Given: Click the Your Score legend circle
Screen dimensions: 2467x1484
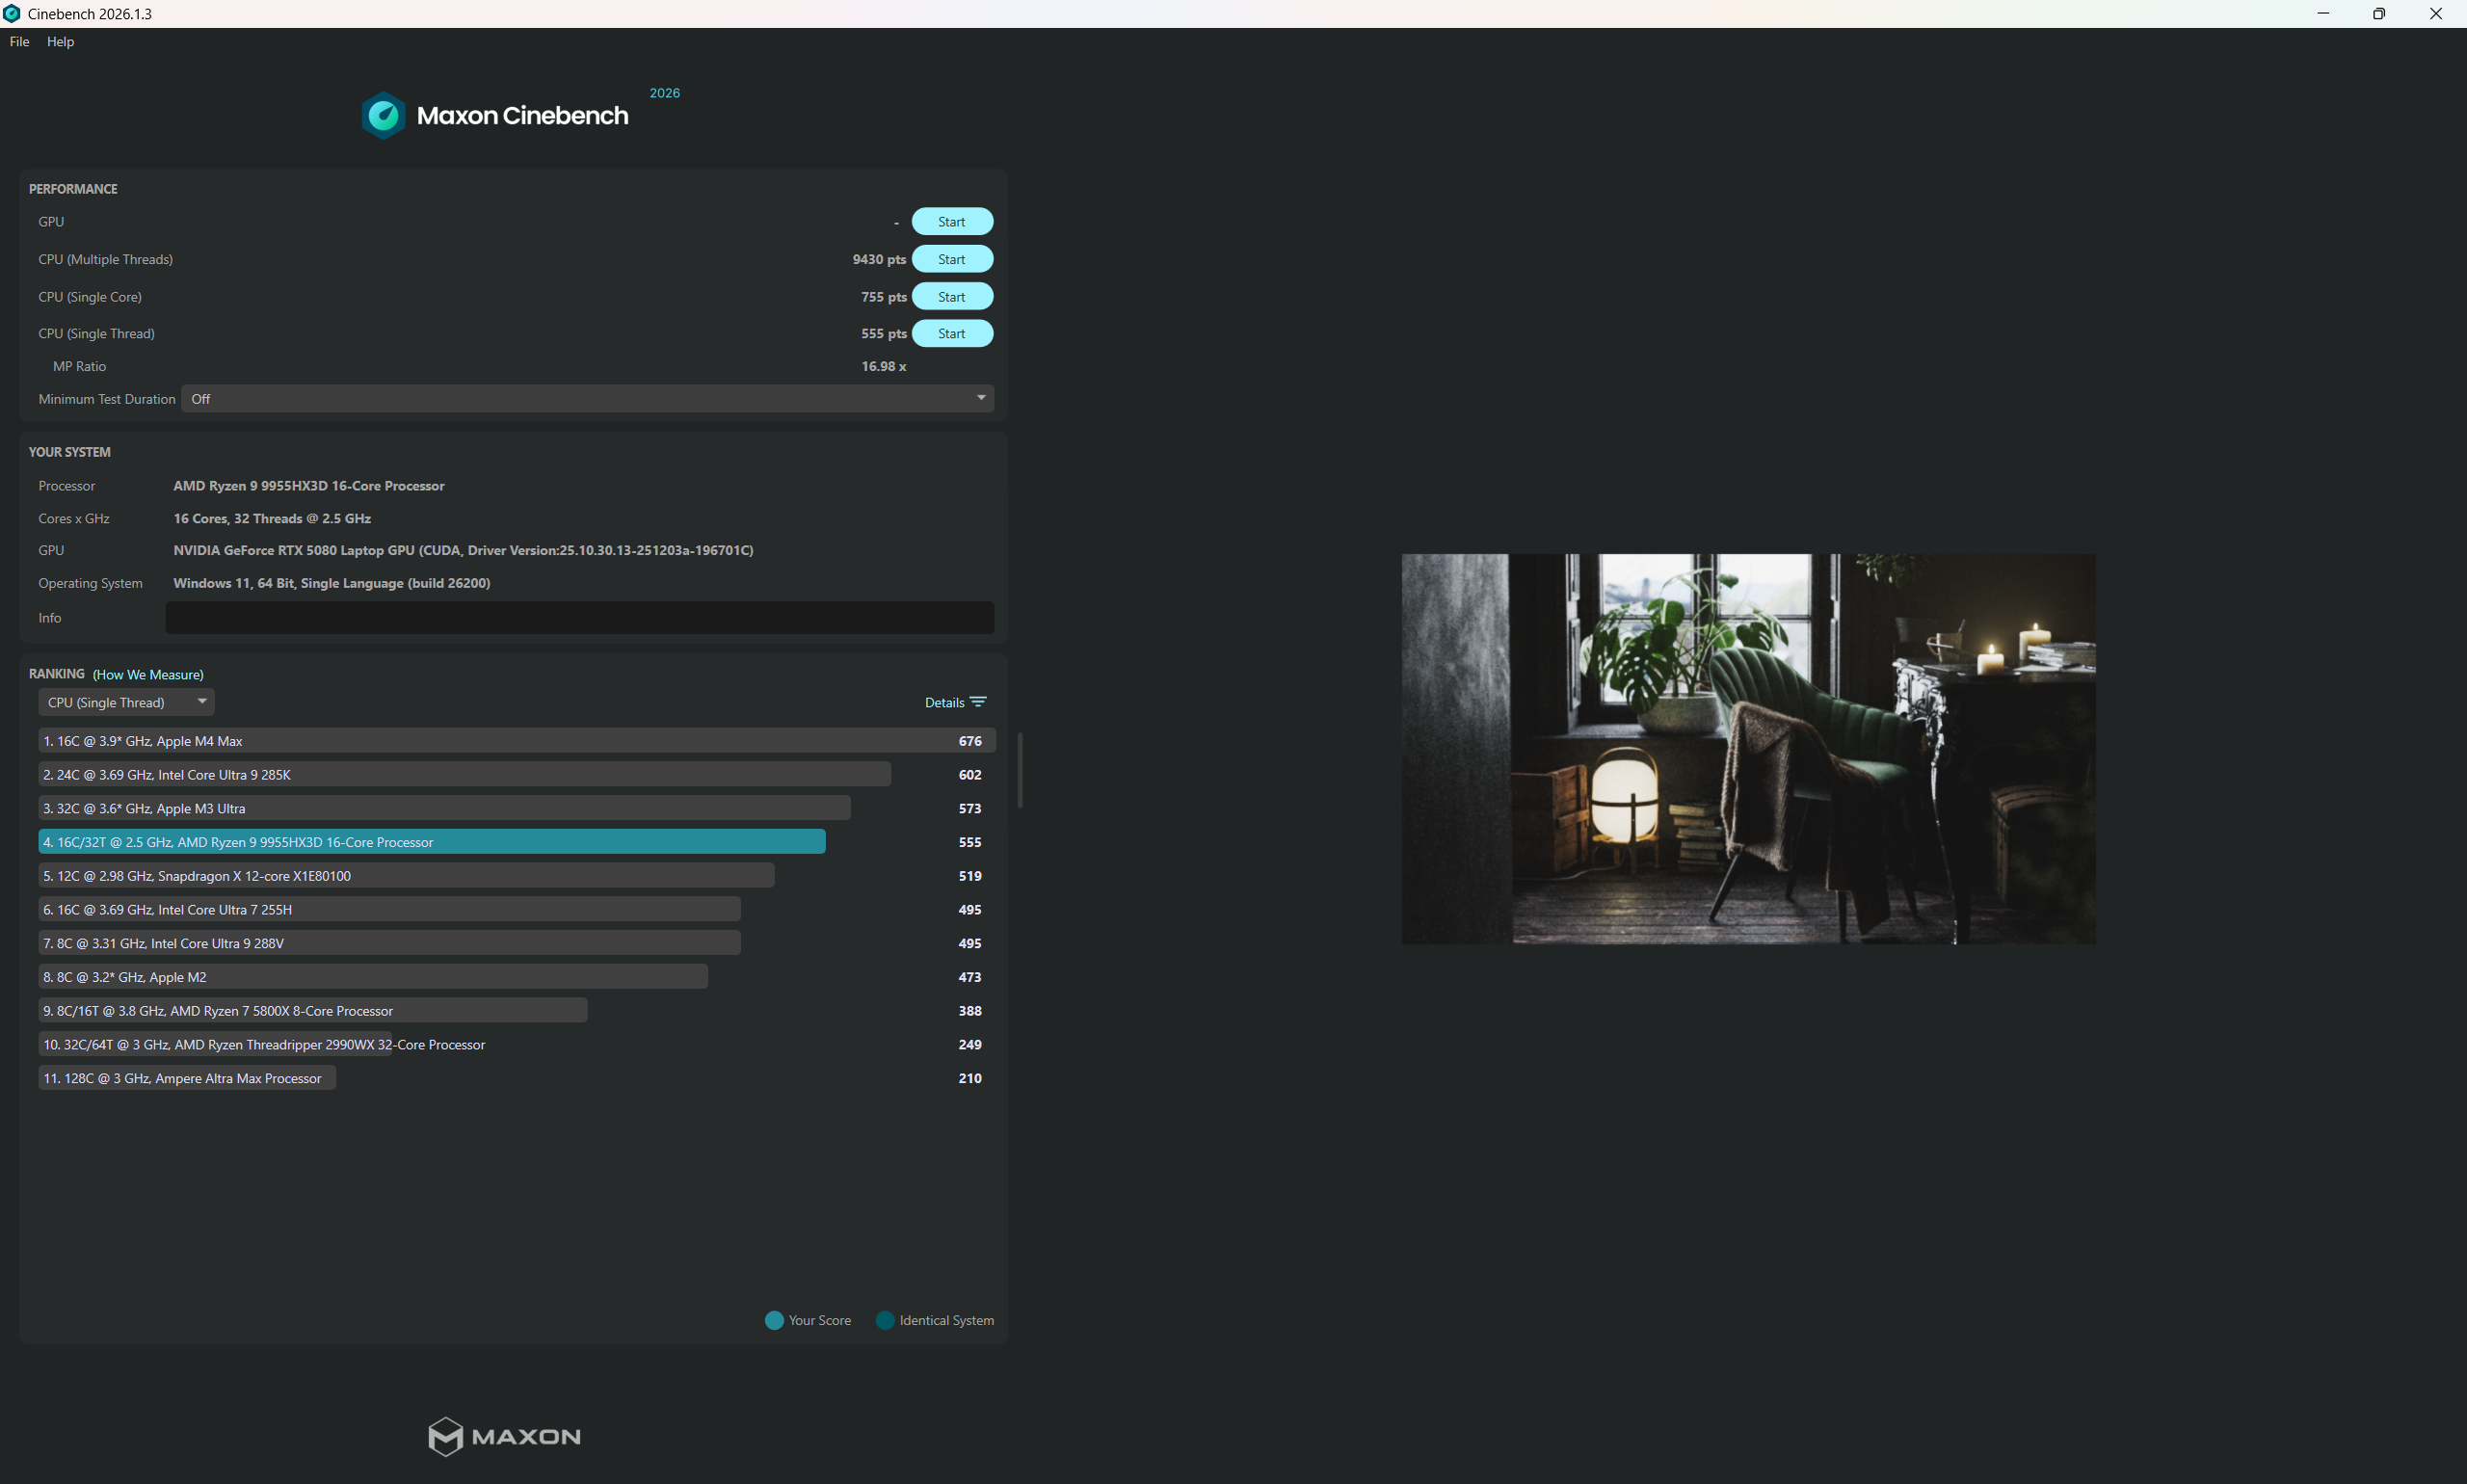Looking at the screenshot, I should click(x=774, y=1320).
